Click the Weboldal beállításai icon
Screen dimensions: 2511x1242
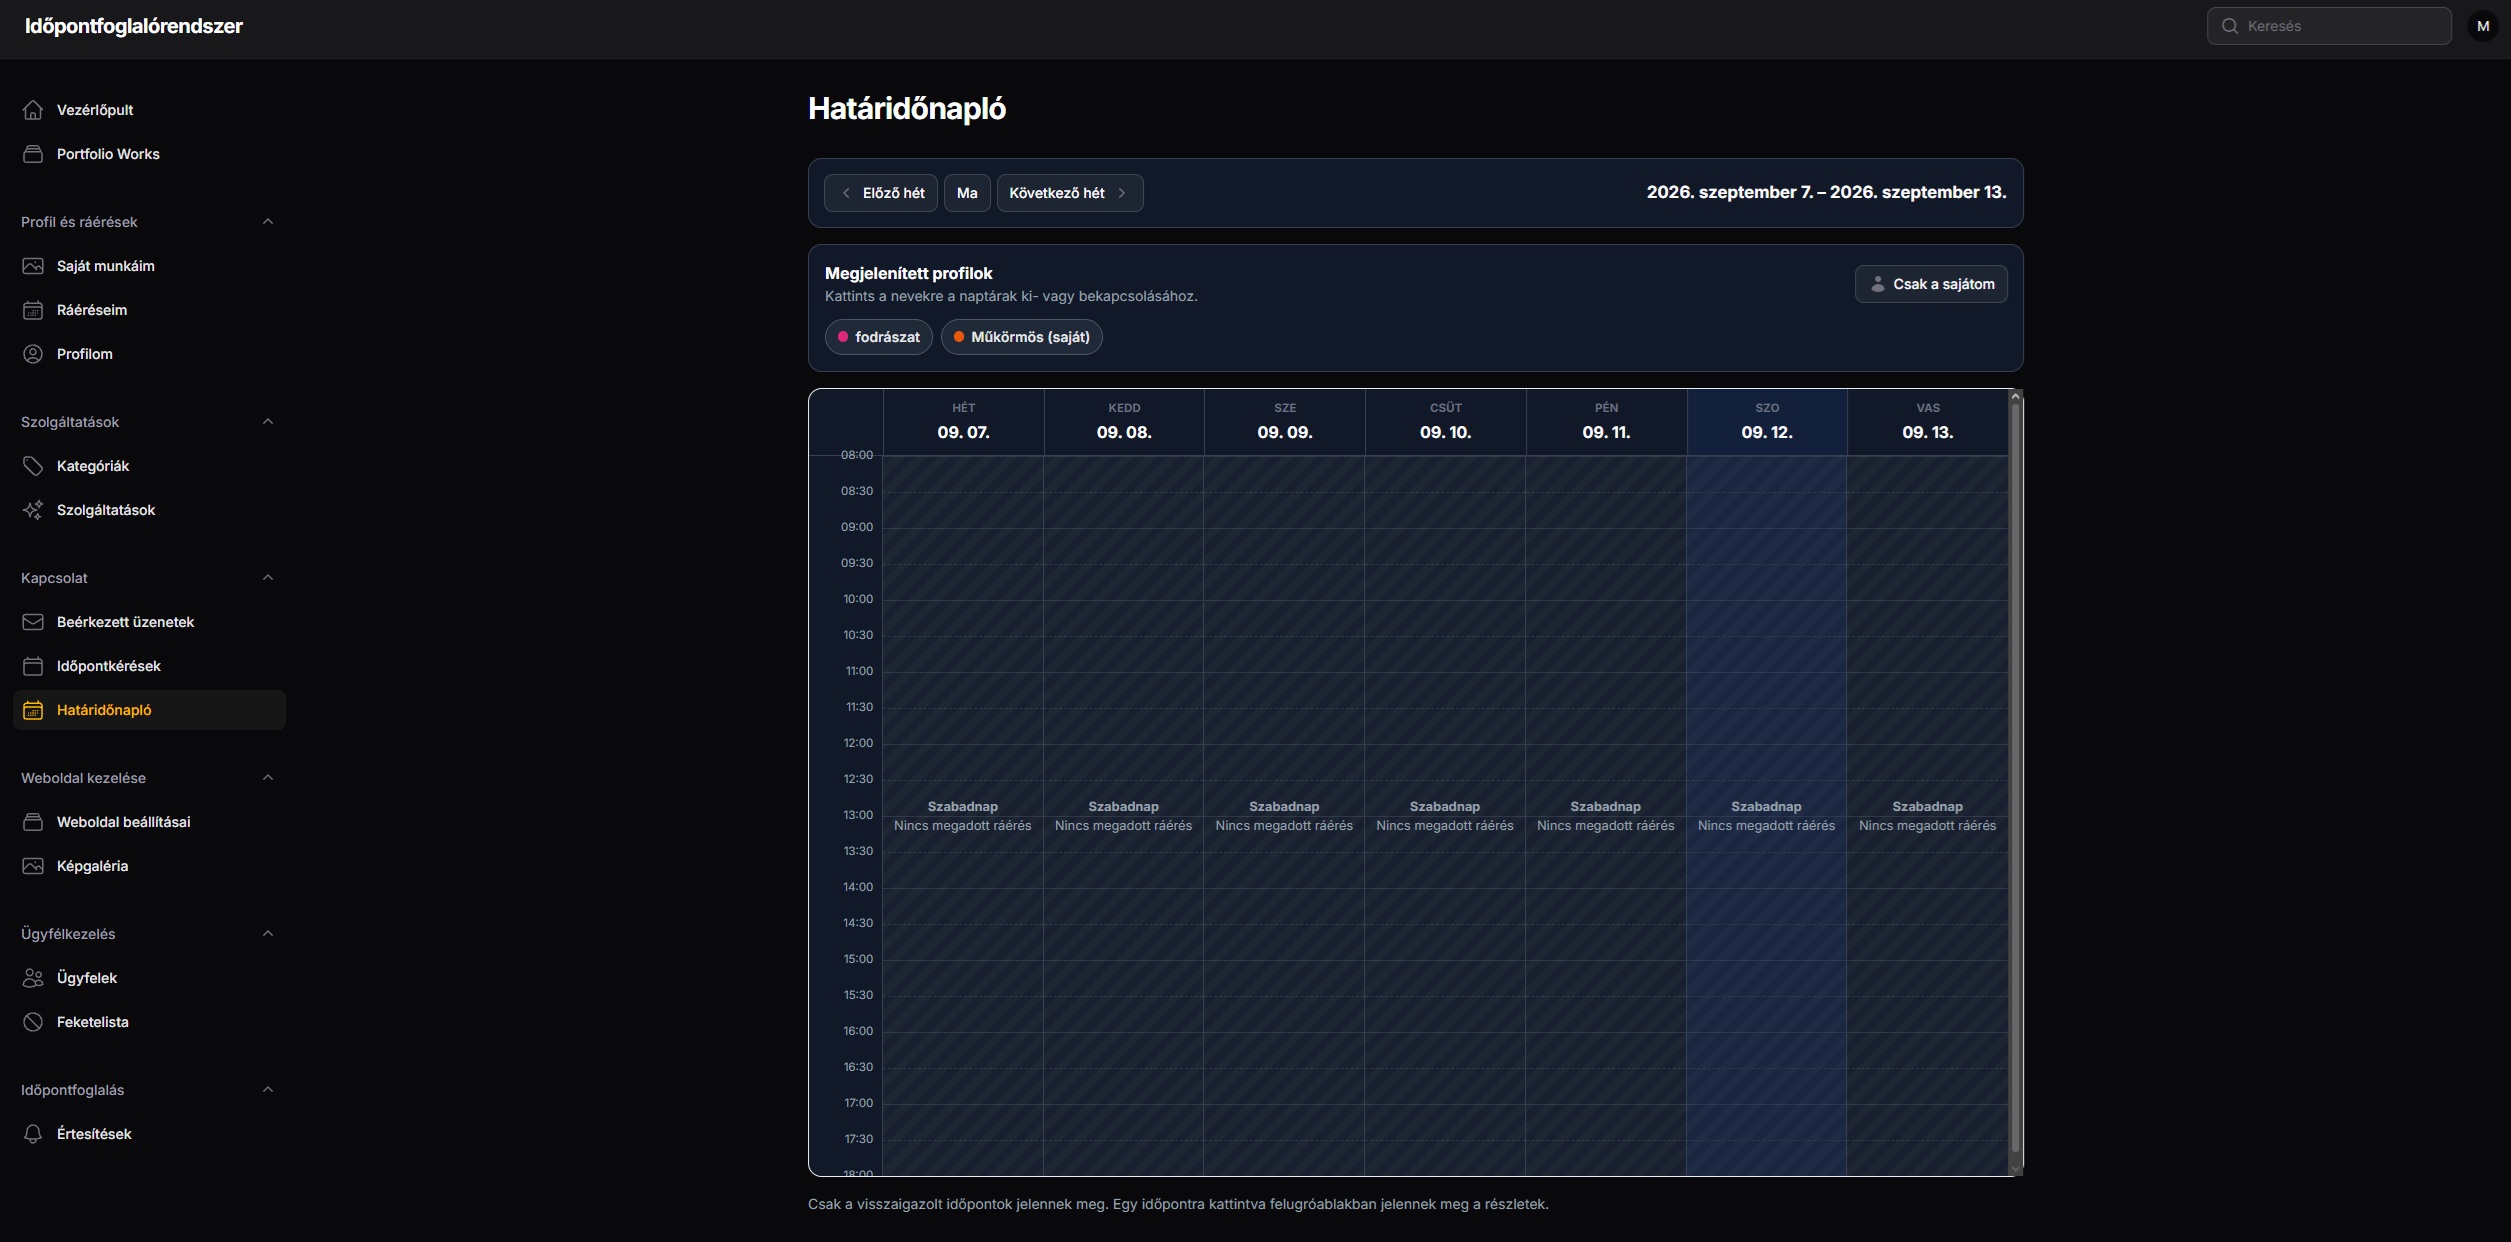[x=33, y=822]
